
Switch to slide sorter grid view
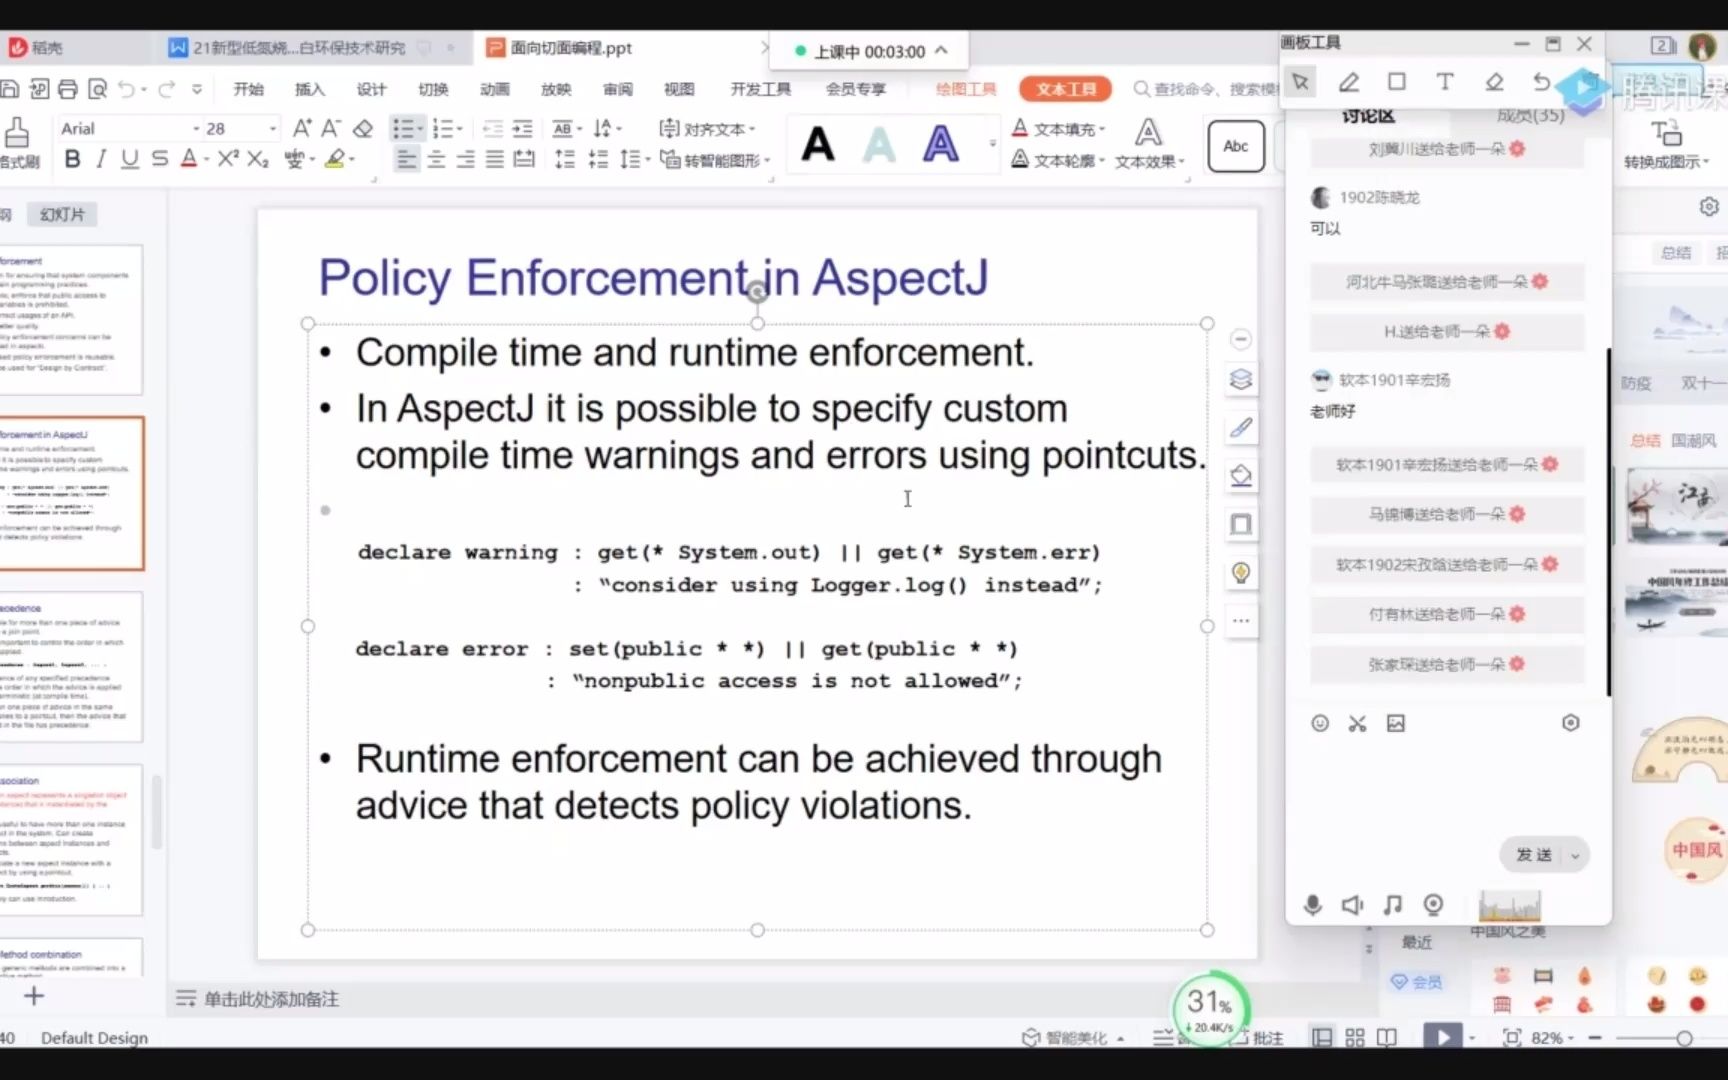[x=1355, y=1038]
